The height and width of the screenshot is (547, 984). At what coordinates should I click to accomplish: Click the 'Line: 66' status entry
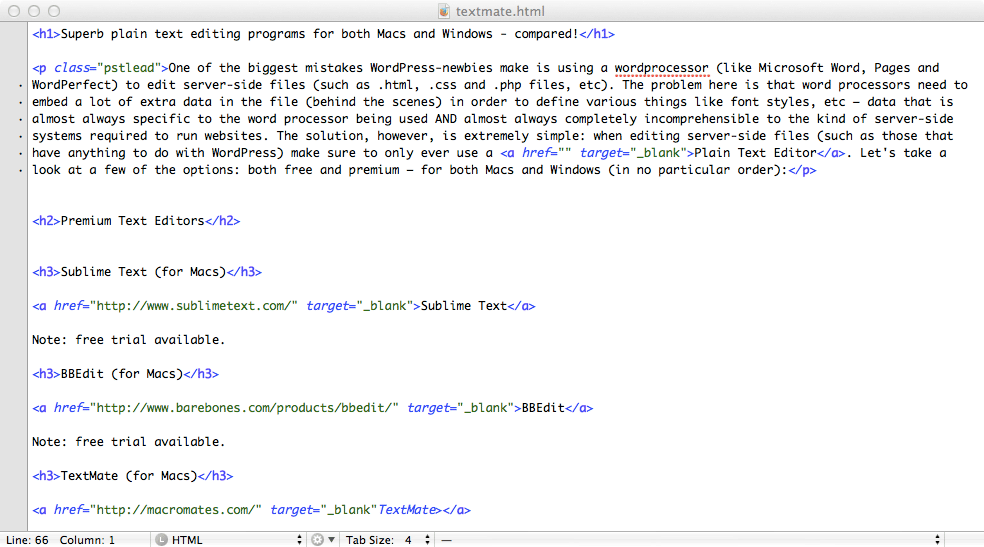pos(27,539)
